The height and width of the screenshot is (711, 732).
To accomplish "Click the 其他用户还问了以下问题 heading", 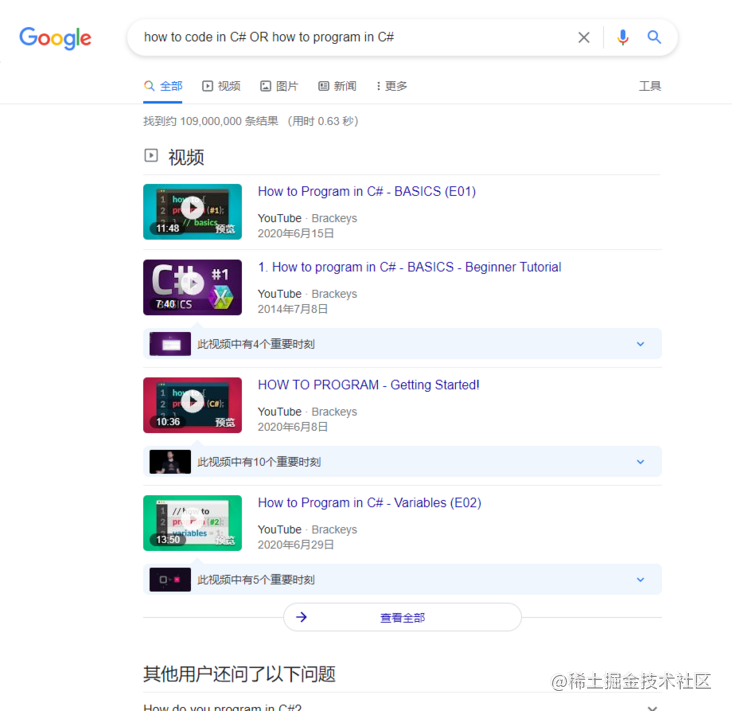I will coord(239,674).
